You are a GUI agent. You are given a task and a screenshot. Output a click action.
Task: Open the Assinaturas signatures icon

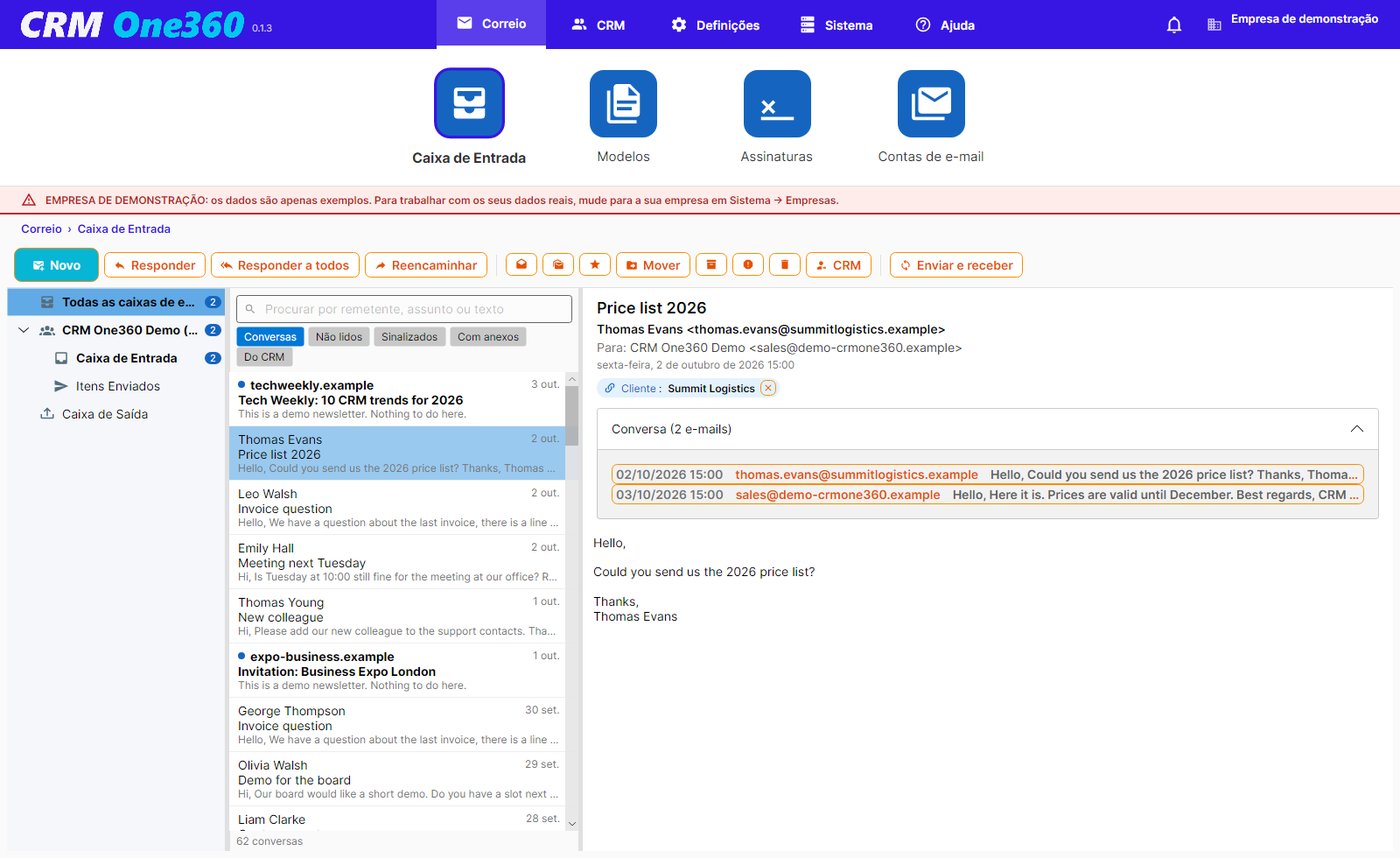tap(777, 104)
